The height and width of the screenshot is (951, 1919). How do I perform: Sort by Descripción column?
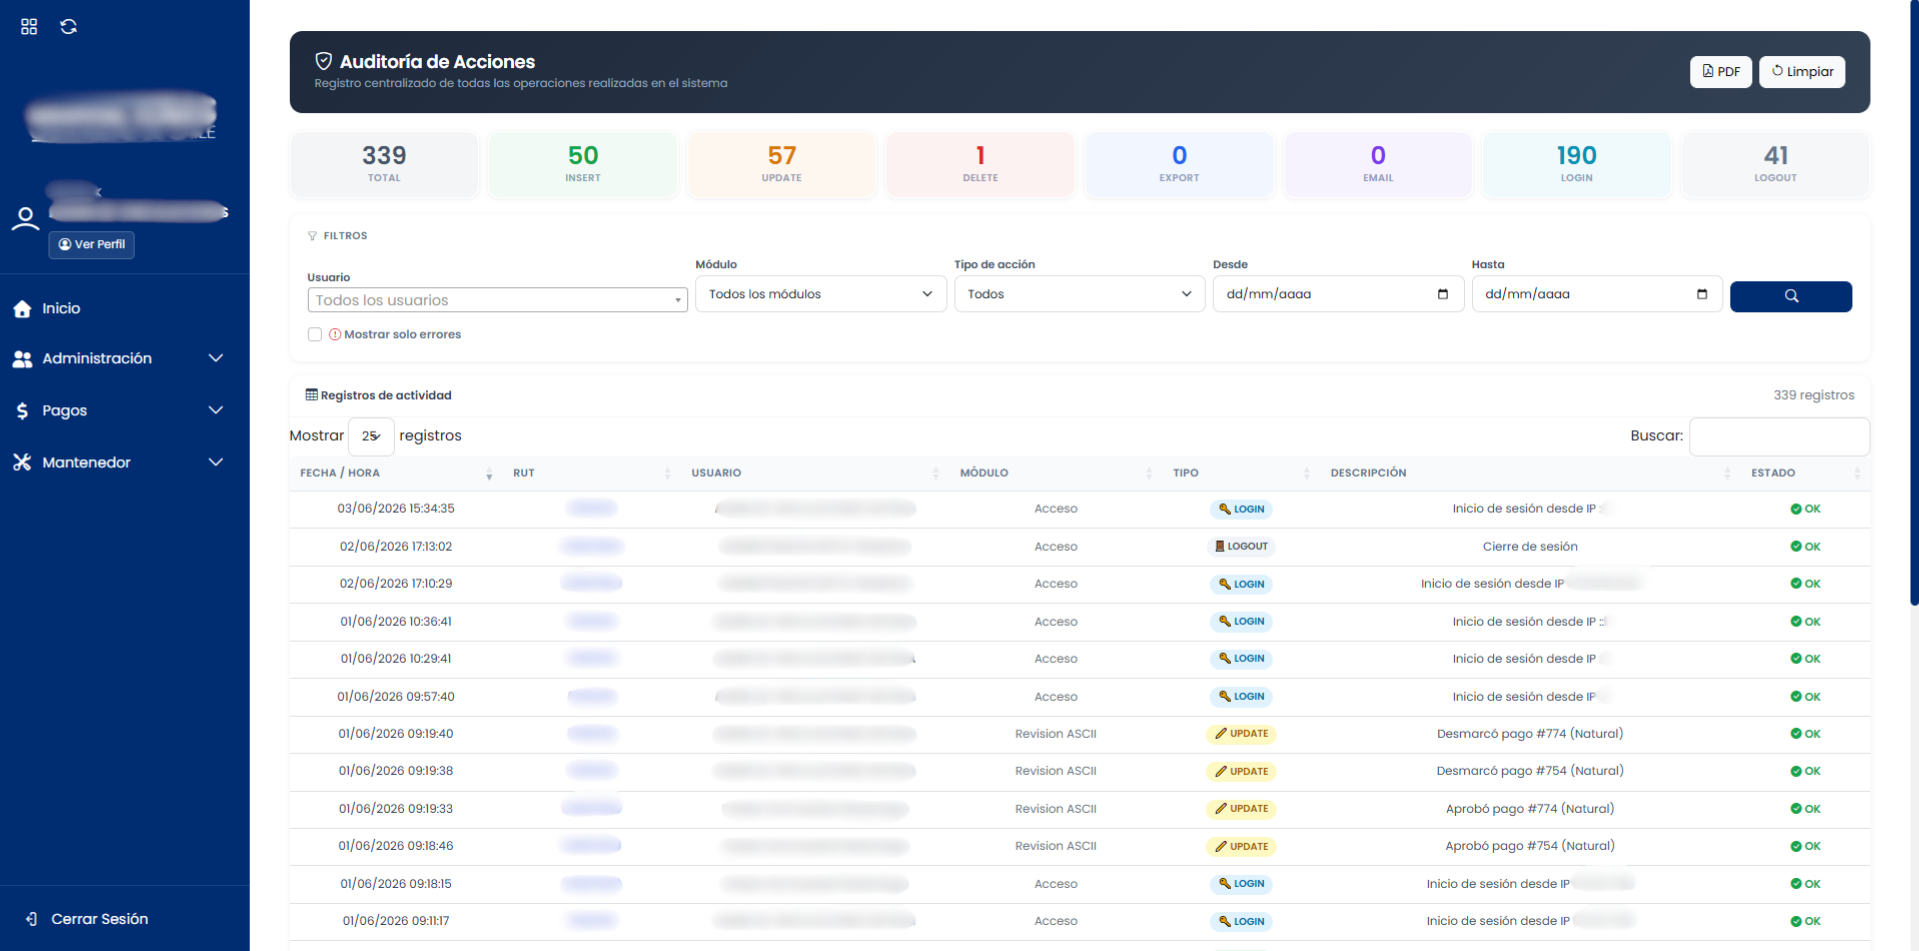click(1530, 473)
